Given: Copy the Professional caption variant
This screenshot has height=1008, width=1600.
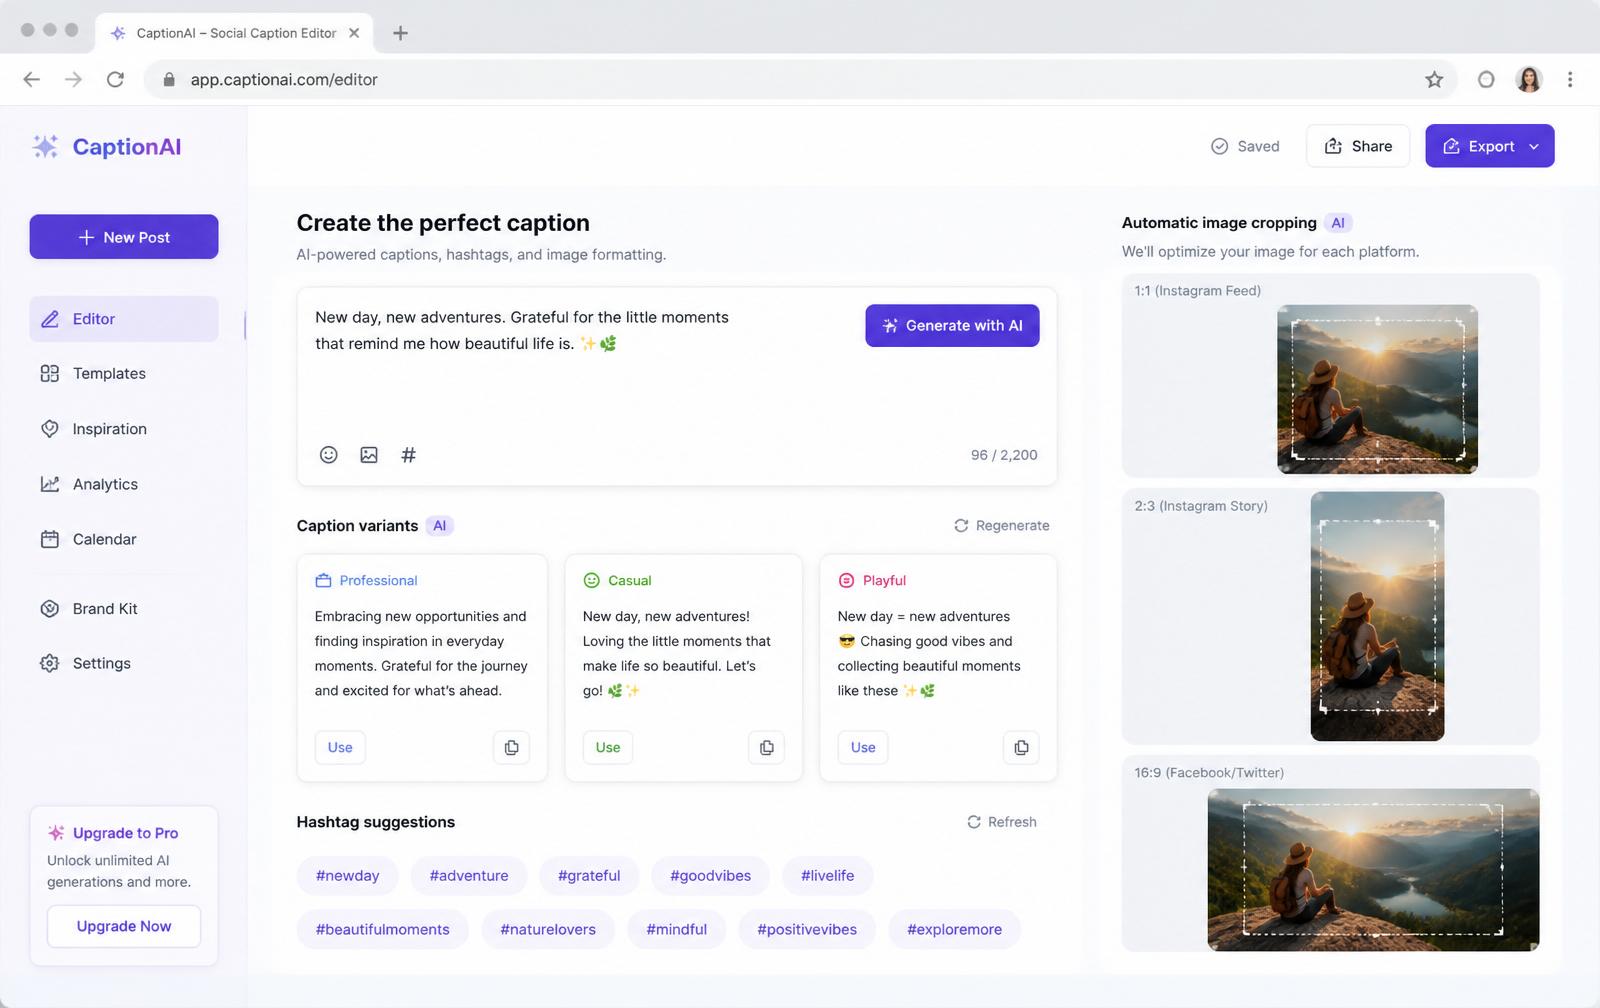Looking at the screenshot, I should point(511,747).
